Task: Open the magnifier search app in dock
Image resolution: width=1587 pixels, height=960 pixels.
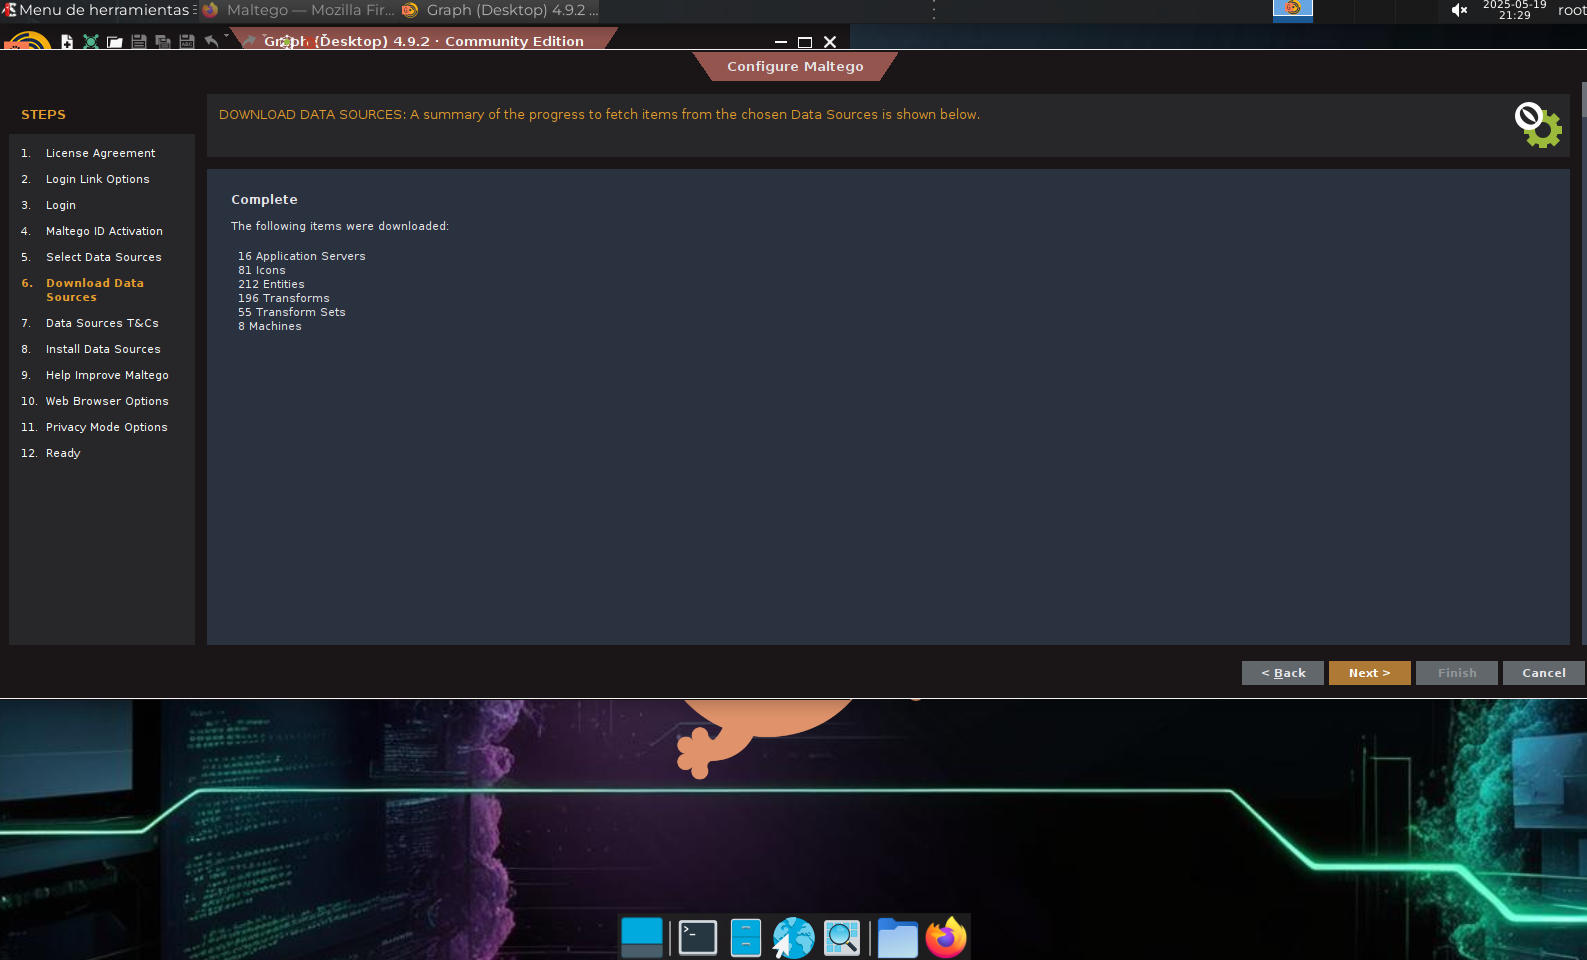Action: pyautogui.click(x=841, y=938)
